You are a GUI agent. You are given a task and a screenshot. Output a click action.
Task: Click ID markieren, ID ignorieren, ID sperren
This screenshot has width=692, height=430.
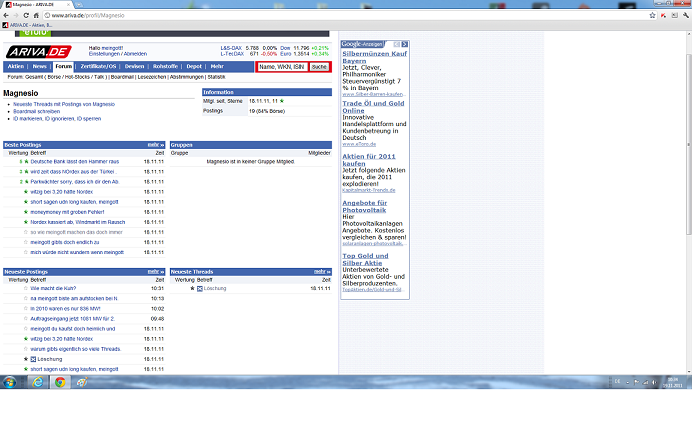(57, 119)
